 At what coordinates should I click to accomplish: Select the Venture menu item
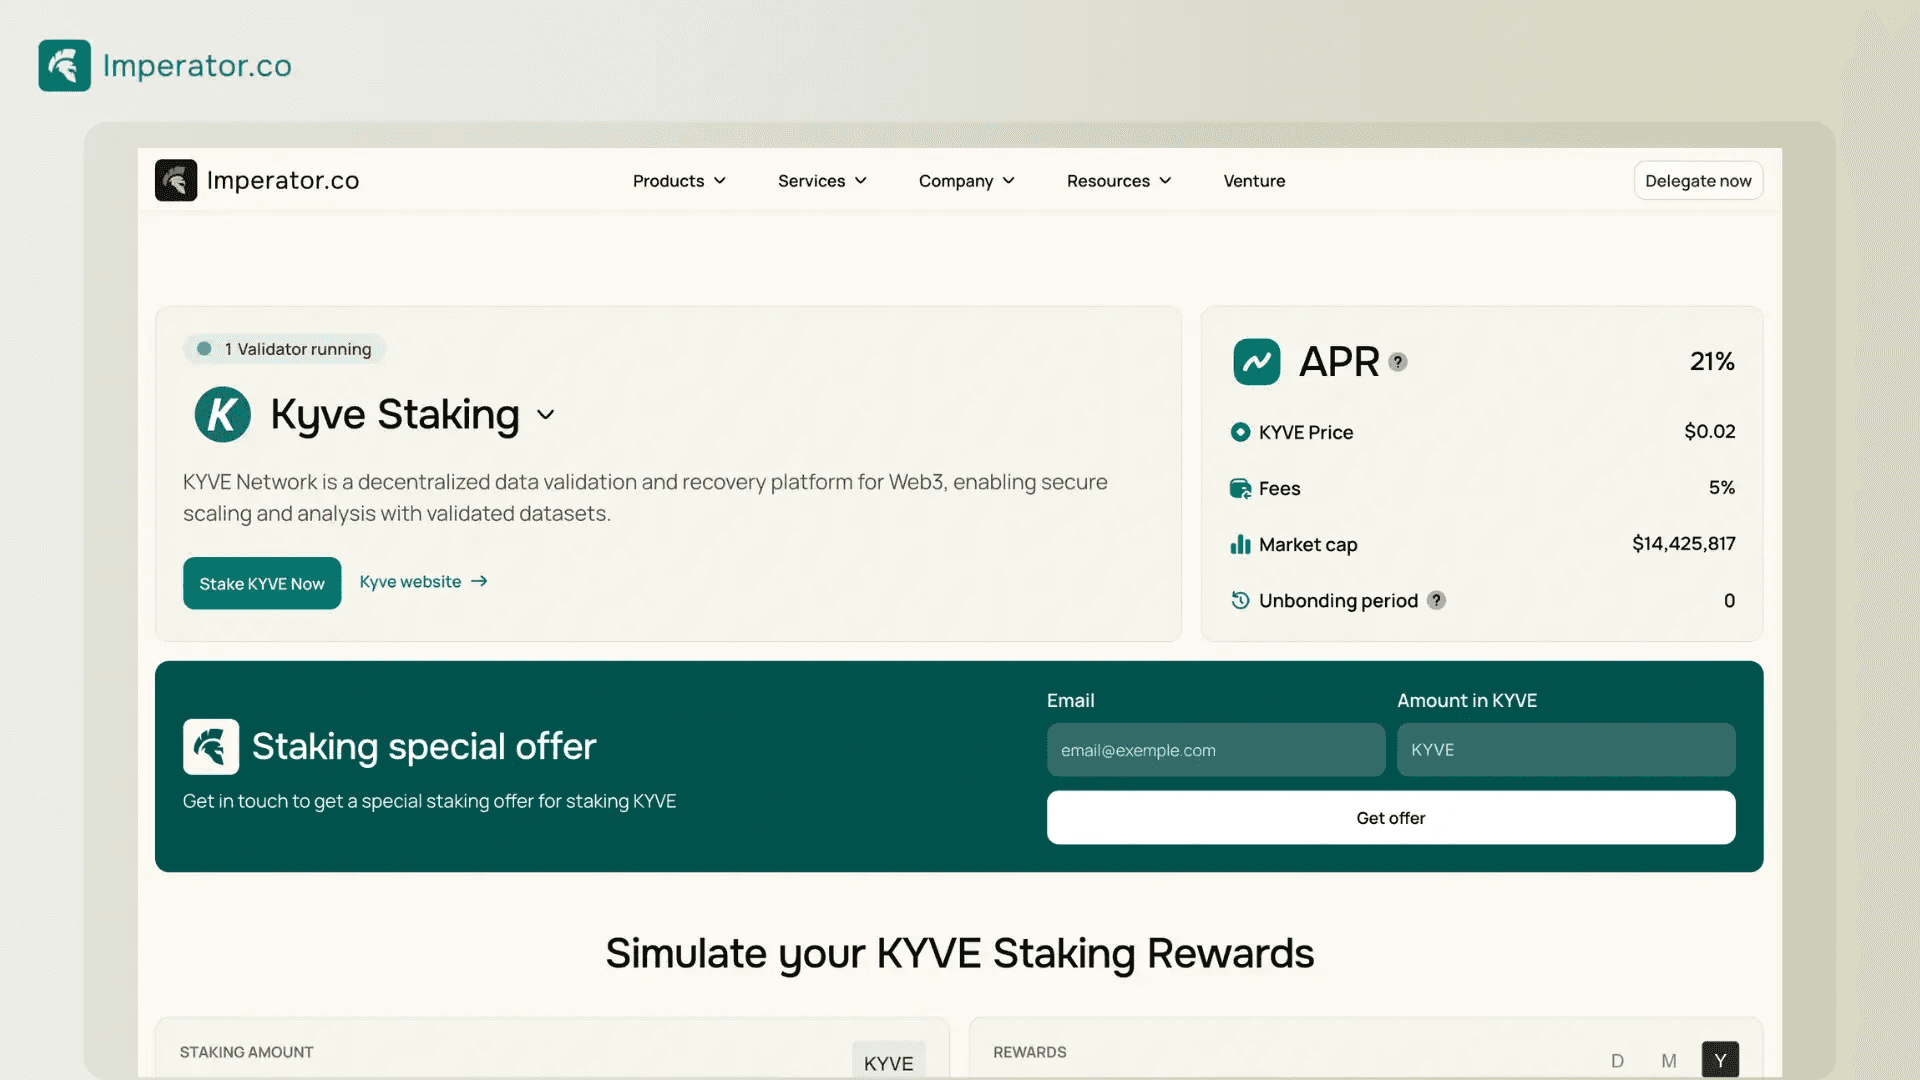pos(1254,179)
